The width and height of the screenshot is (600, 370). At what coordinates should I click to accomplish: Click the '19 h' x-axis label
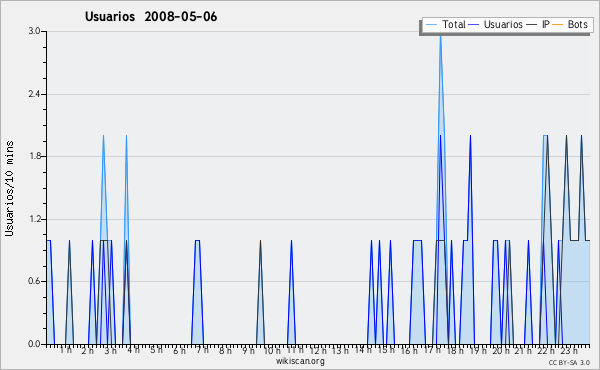[478, 350]
